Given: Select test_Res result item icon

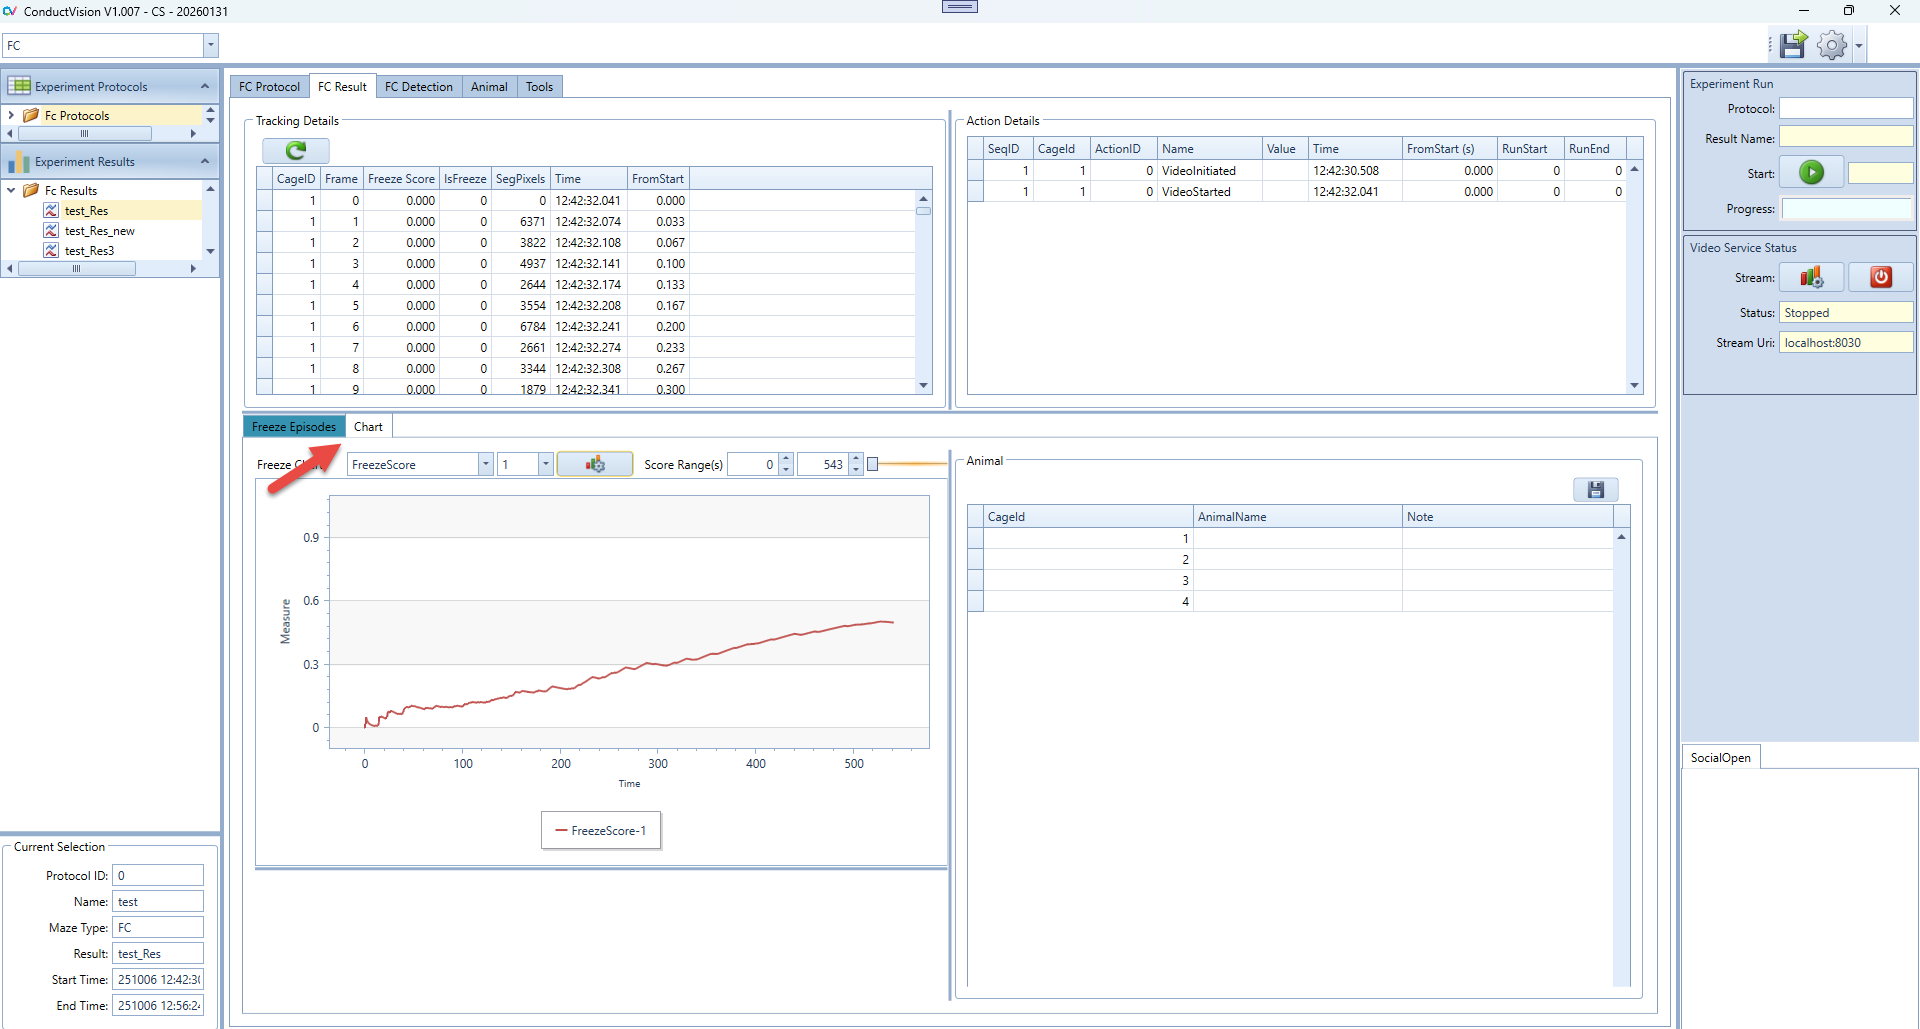Looking at the screenshot, I should (x=51, y=211).
